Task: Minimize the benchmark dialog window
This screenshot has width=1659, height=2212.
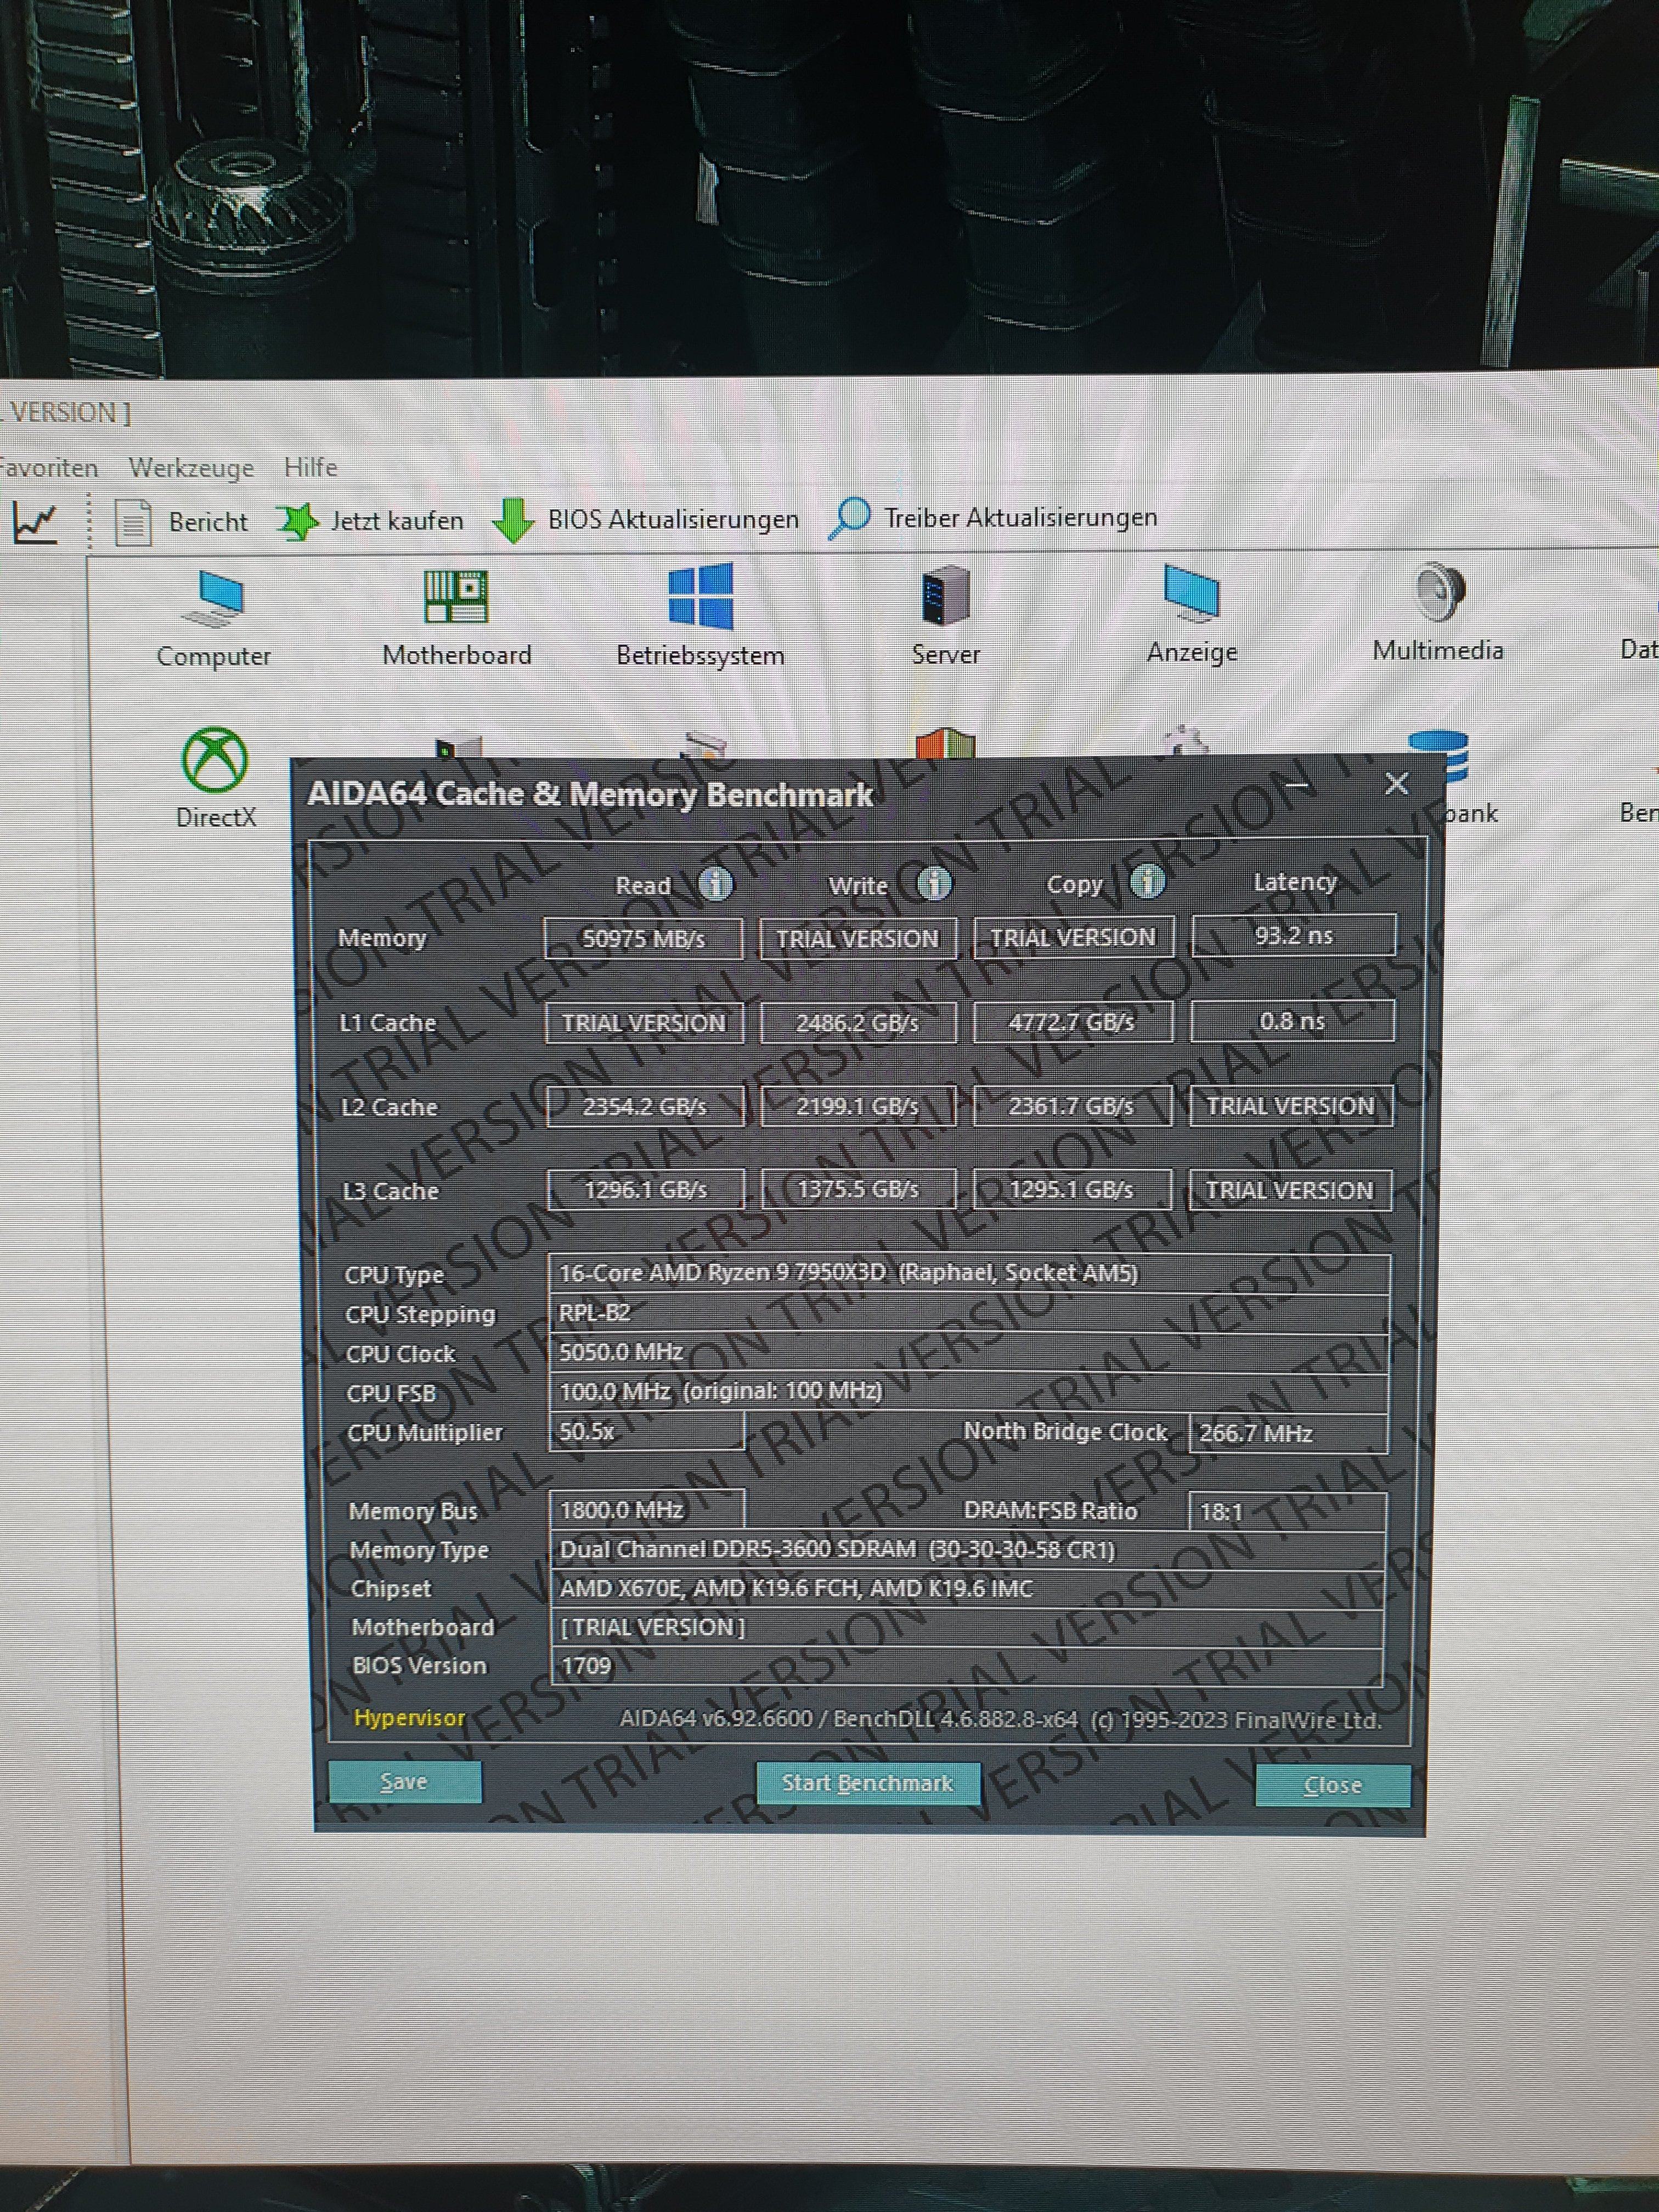Action: [1297, 786]
